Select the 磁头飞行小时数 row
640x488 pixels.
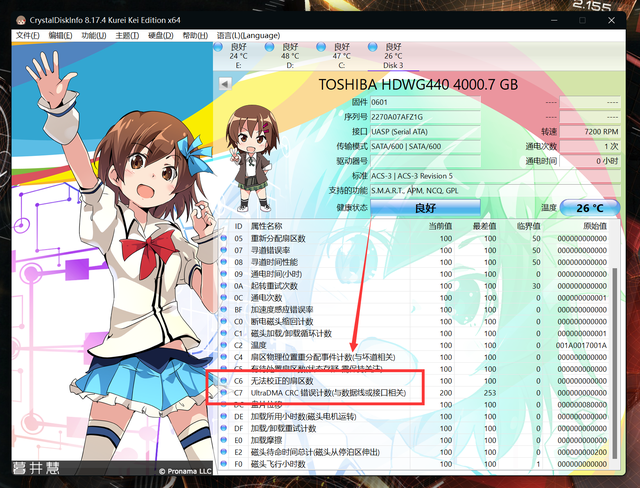pos(414,464)
